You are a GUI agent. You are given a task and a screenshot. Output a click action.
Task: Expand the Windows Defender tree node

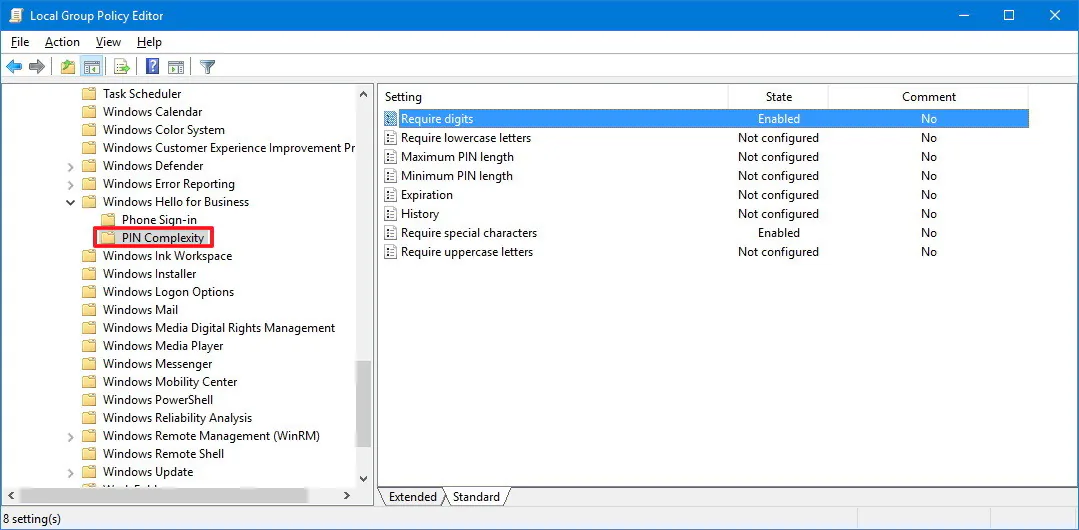[70, 166]
